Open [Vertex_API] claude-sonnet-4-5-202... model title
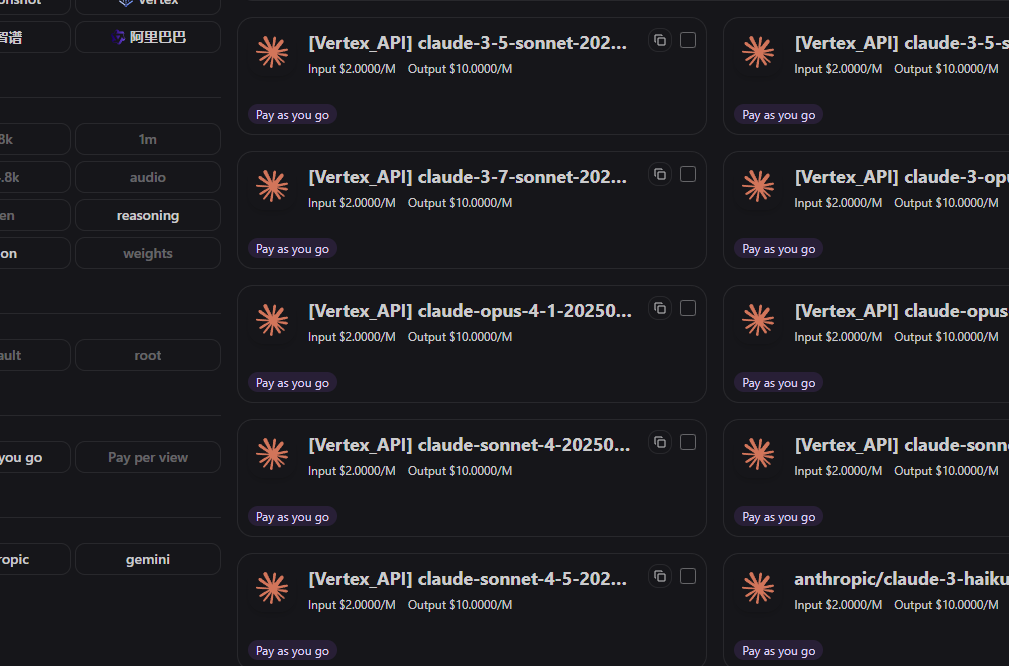 (468, 578)
